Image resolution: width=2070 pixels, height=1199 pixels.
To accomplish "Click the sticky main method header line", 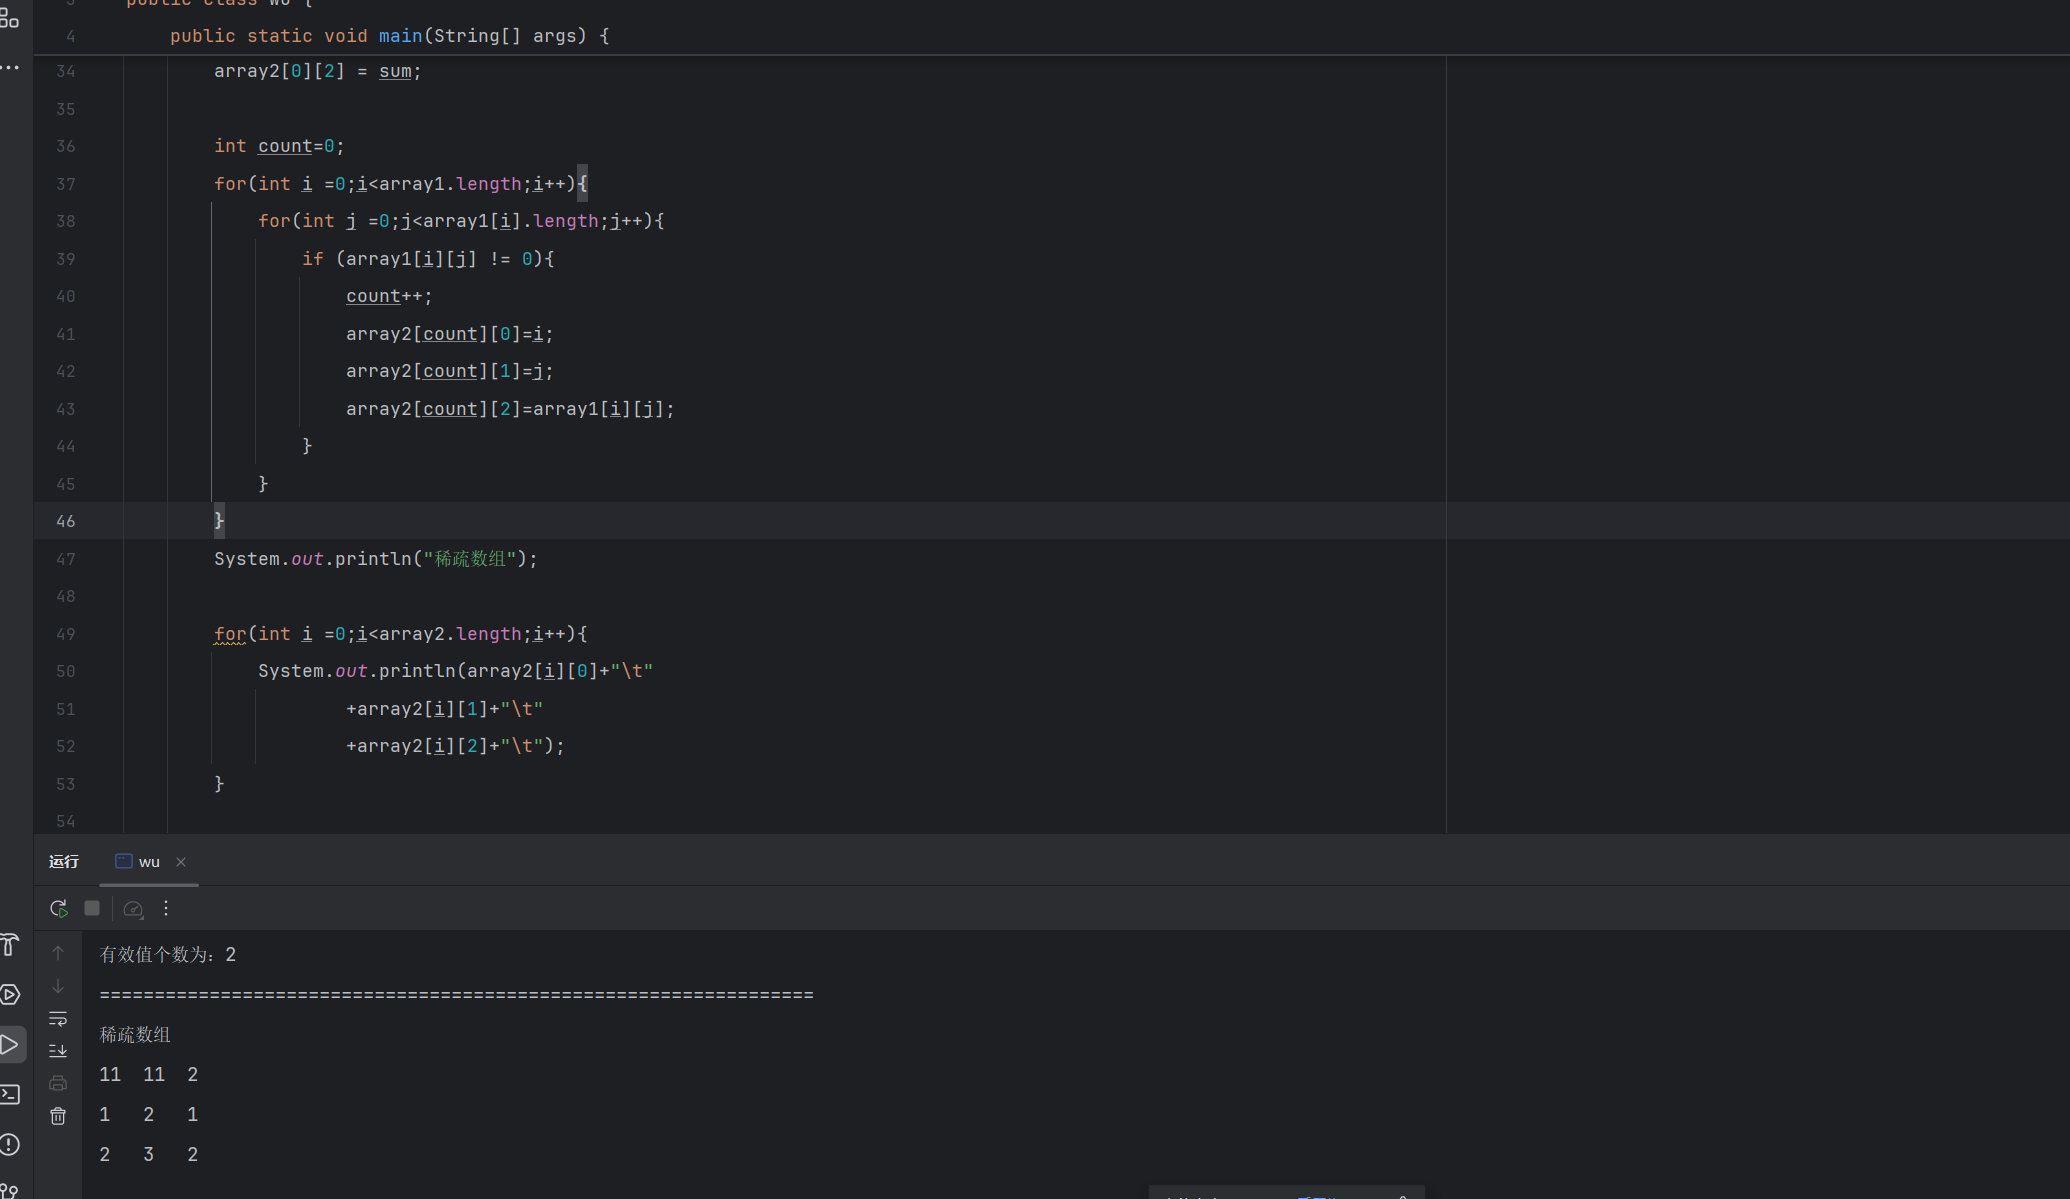I will pyautogui.click(x=389, y=36).
